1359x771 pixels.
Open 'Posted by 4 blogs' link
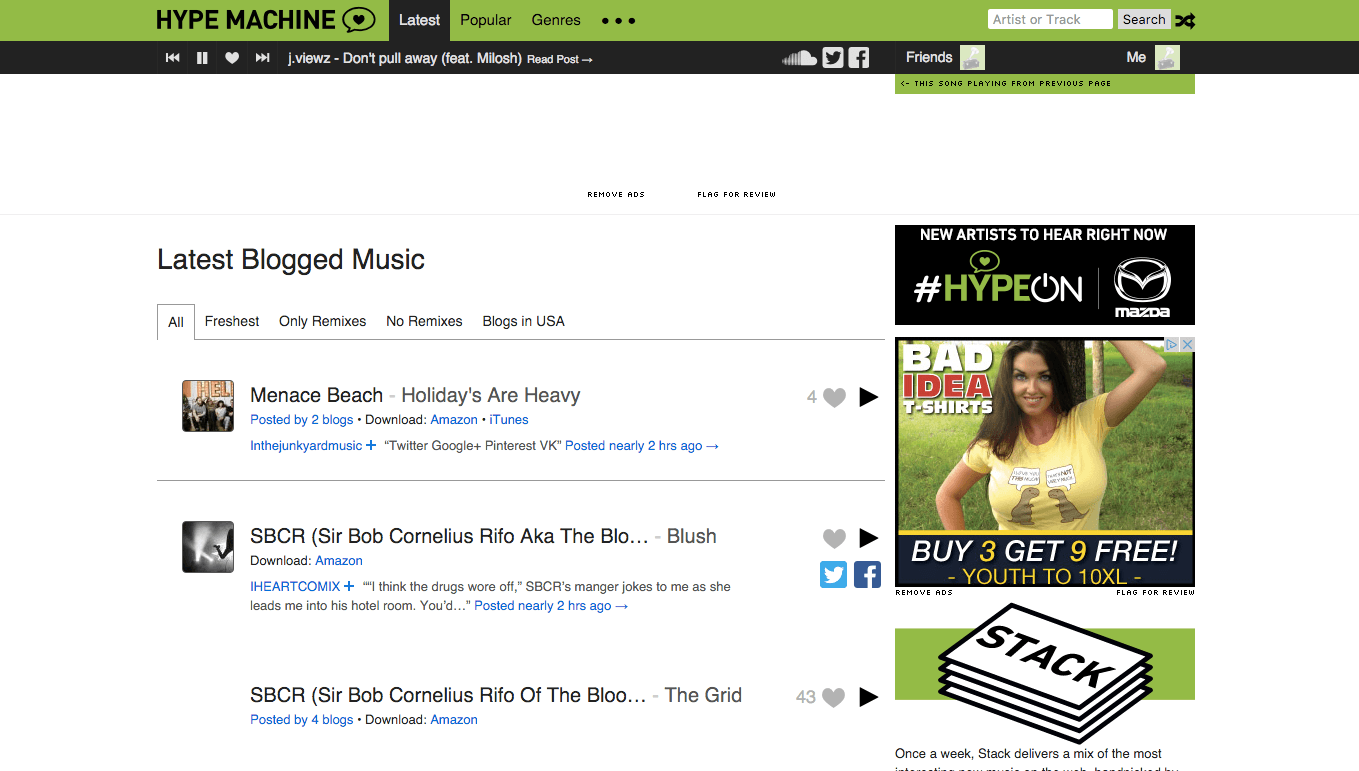click(302, 720)
